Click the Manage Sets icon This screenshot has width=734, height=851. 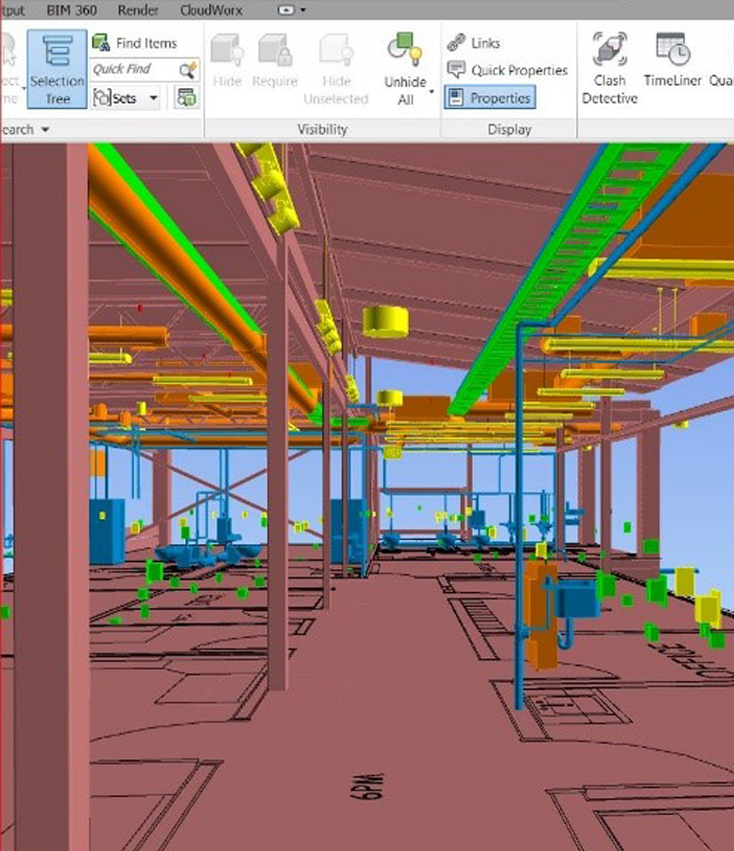click(x=186, y=98)
